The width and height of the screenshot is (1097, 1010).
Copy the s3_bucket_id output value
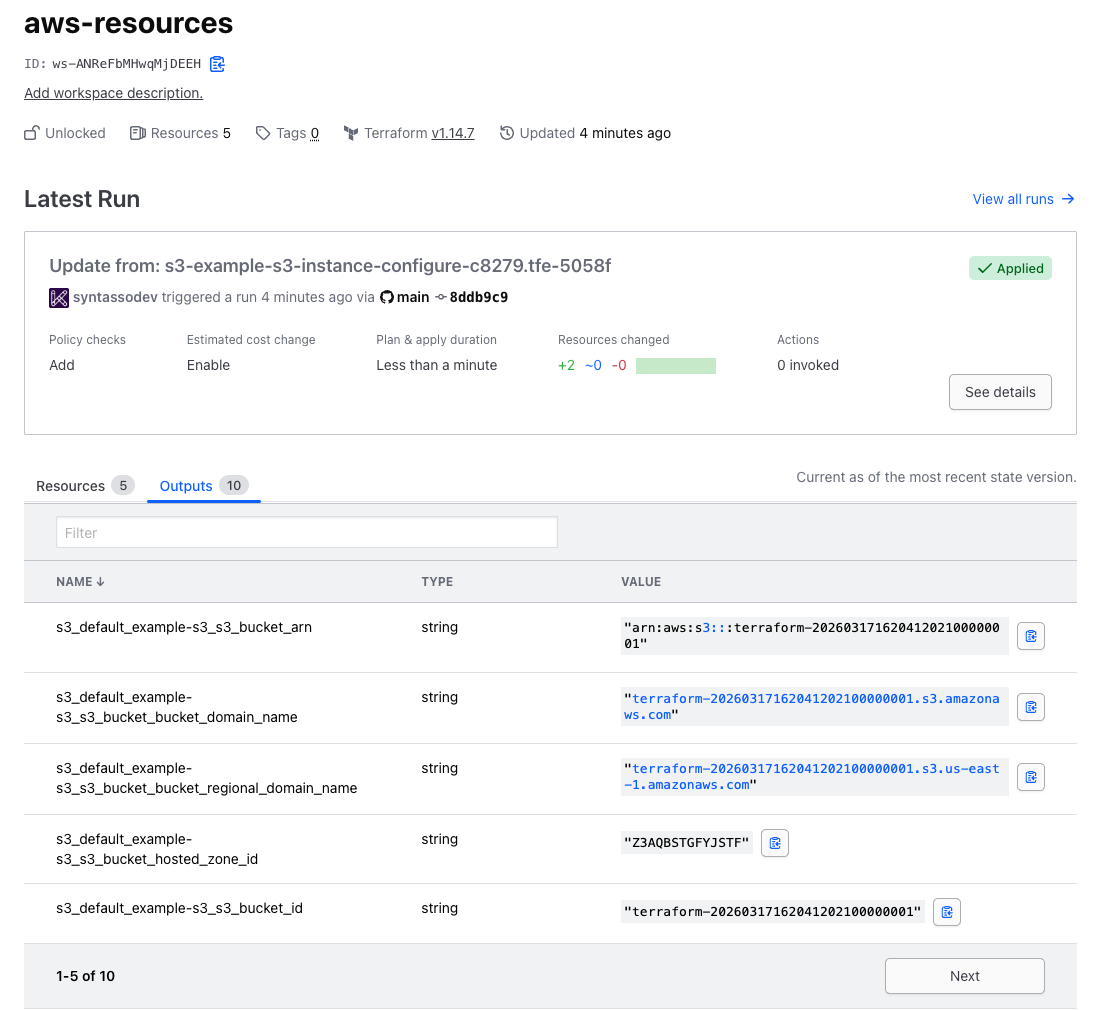click(946, 911)
